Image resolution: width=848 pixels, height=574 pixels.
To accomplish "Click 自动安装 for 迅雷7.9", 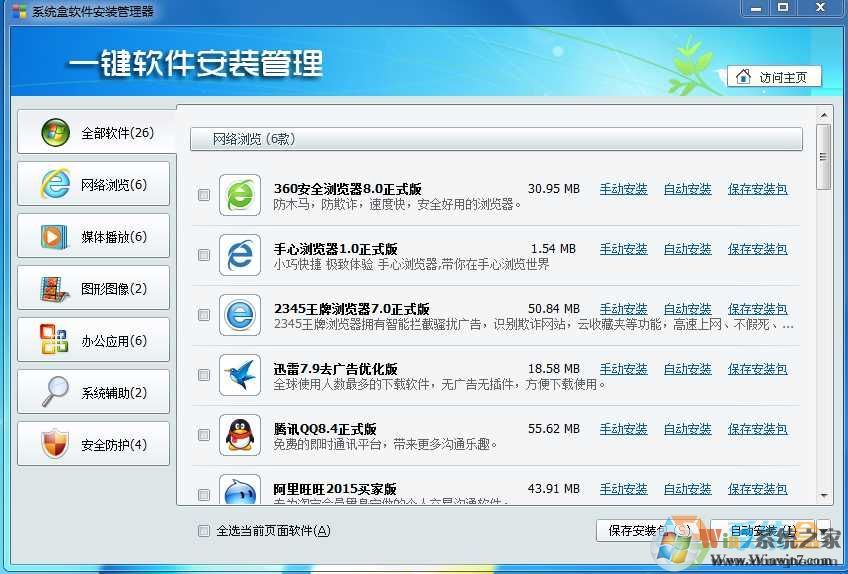I will pos(687,369).
